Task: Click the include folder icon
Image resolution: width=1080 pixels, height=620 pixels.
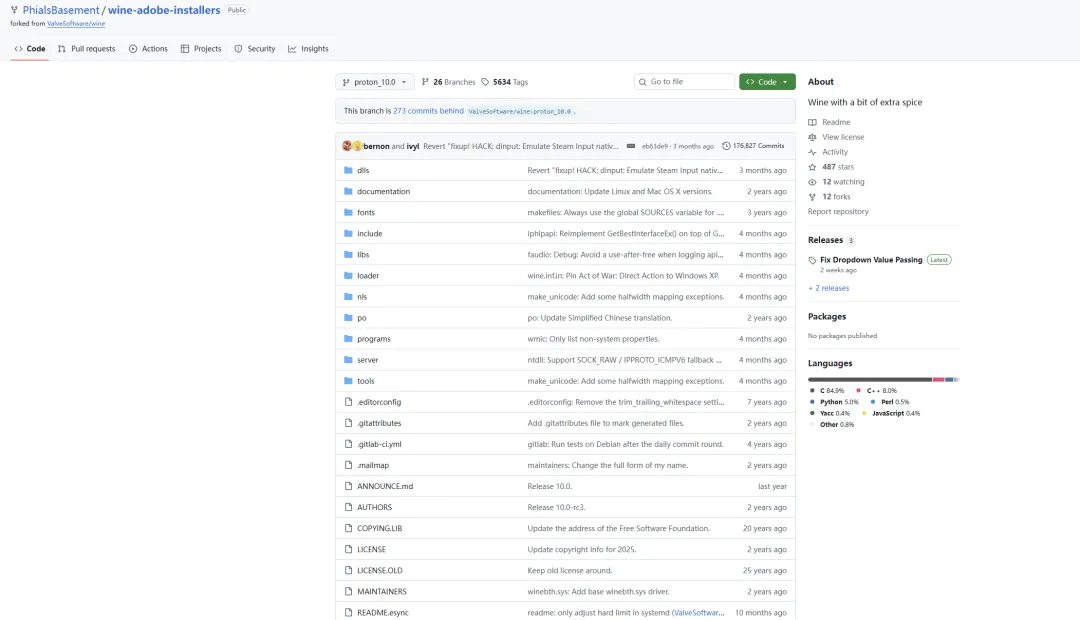Action: pyautogui.click(x=348, y=234)
